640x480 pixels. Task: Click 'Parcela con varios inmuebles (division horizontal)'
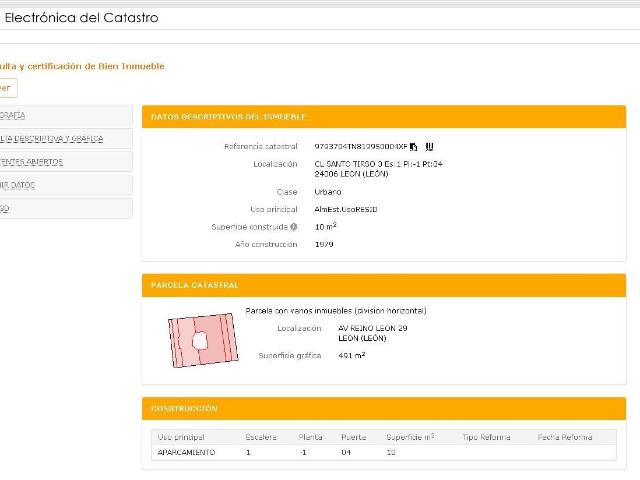[x=336, y=311]
